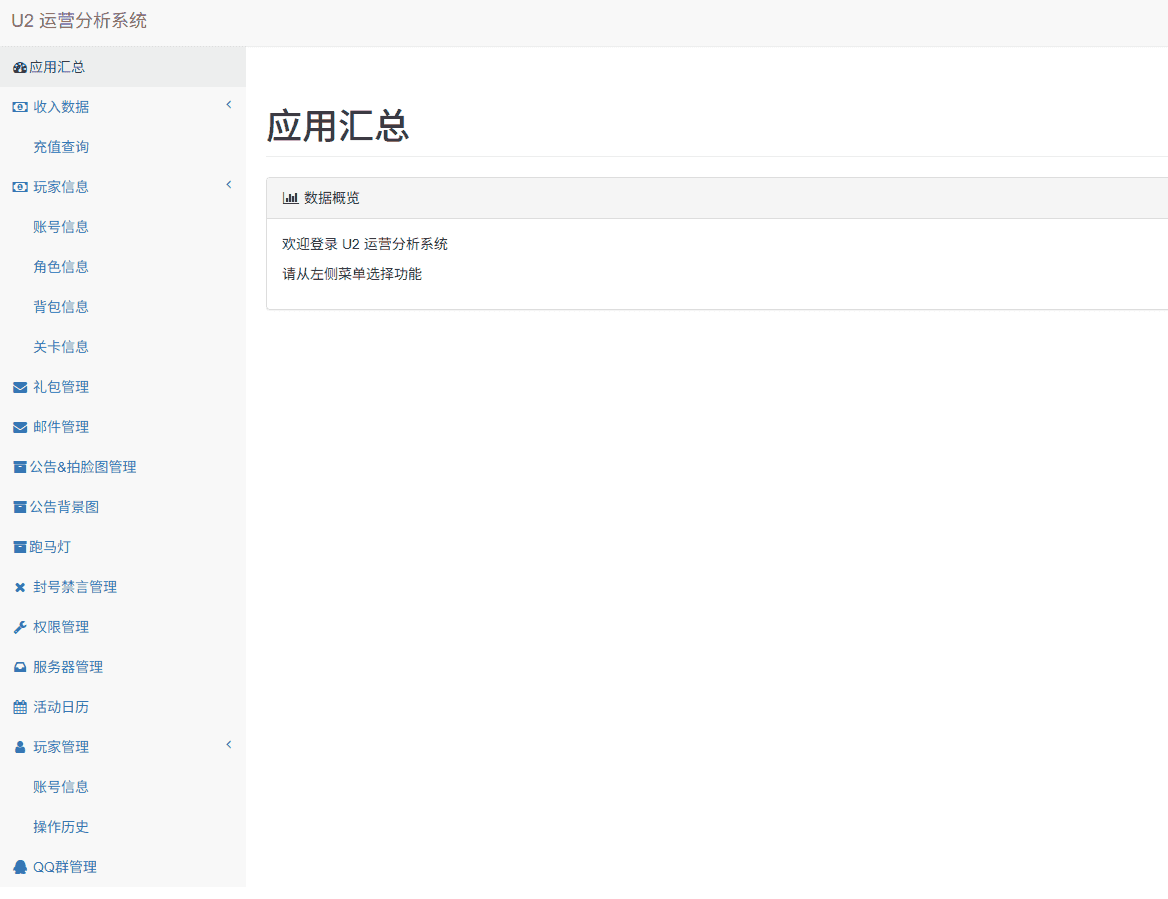Click the QQ penguin icon for QQ群管理
The height and width of the screenshot is (899, 1168).
tap(20, 867)
